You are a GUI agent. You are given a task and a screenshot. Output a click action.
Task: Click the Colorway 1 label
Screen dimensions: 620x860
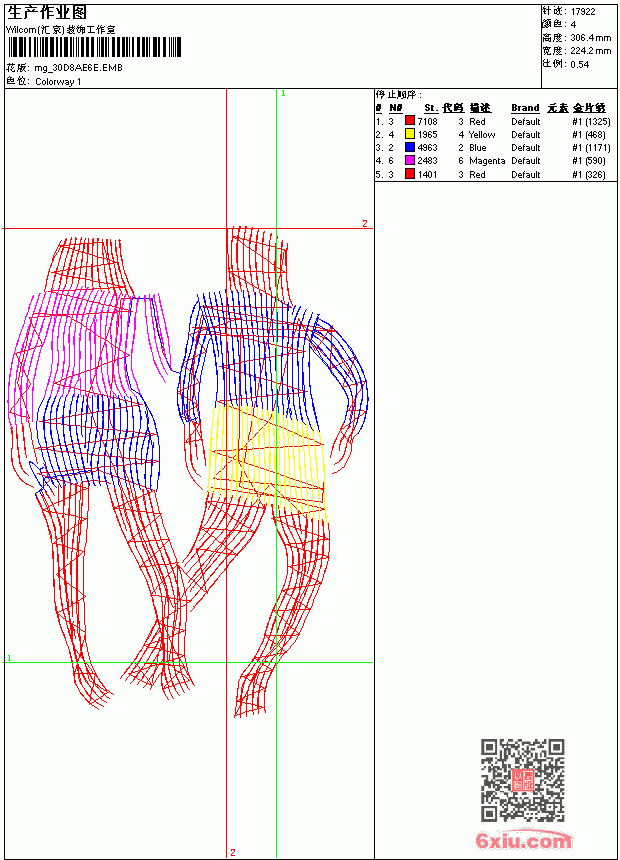coord(58,82)
